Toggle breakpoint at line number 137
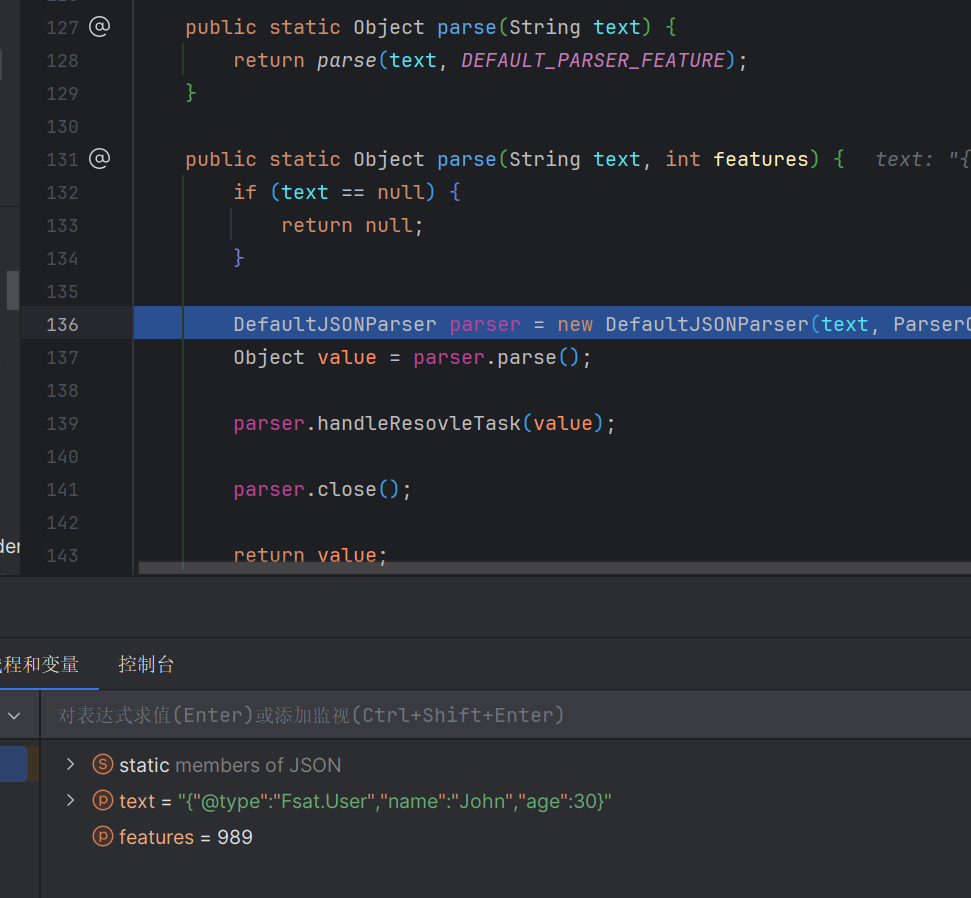Viewport: 971px width, 898px height. (x=62, y=357)
